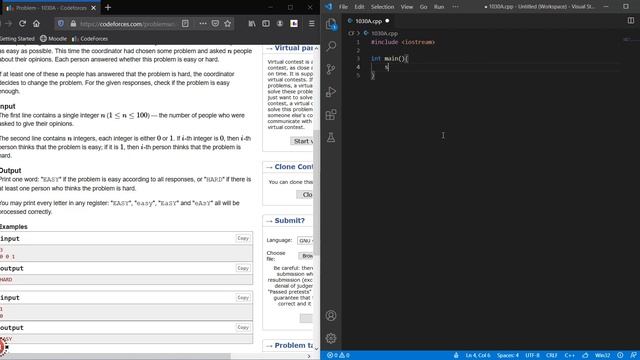
Task: Click the Firefox address bar
Action: (x=127, y=24)
